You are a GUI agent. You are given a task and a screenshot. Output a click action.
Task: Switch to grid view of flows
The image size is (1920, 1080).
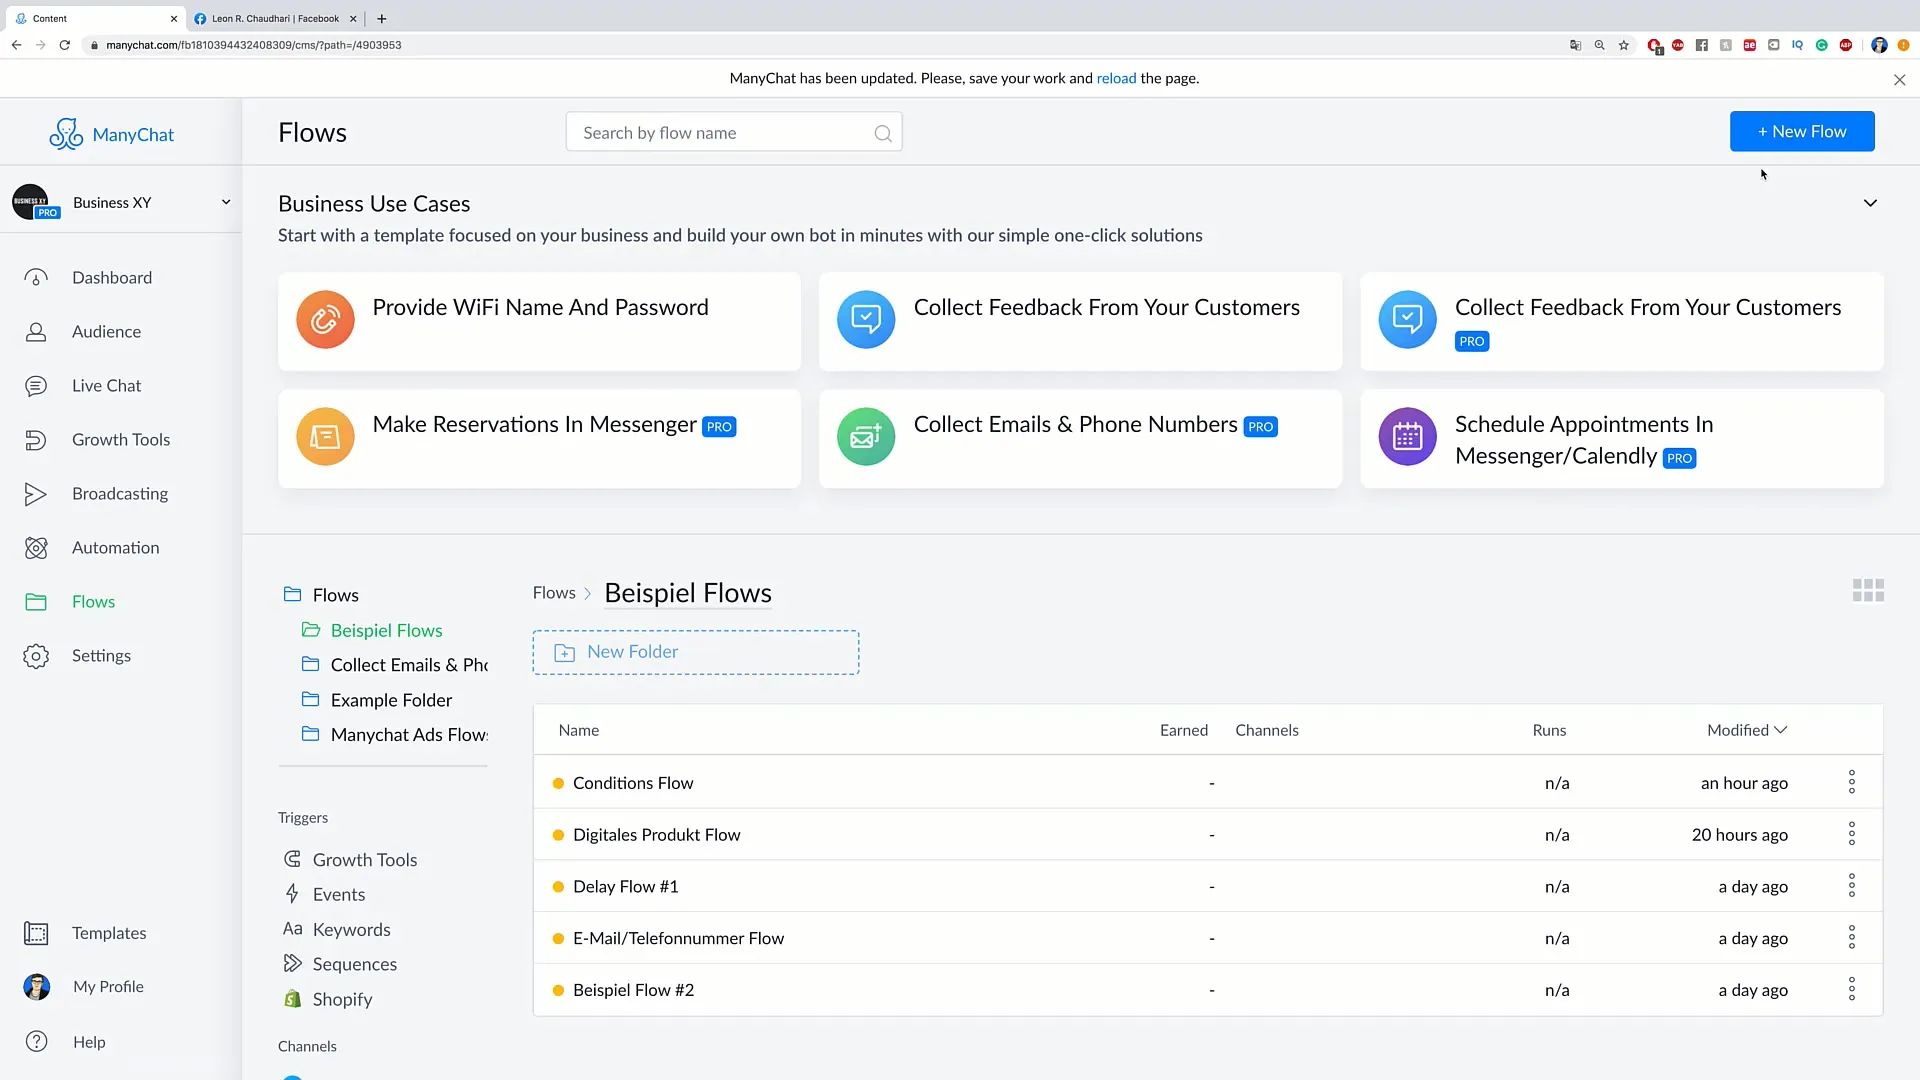coord(1868,591)
